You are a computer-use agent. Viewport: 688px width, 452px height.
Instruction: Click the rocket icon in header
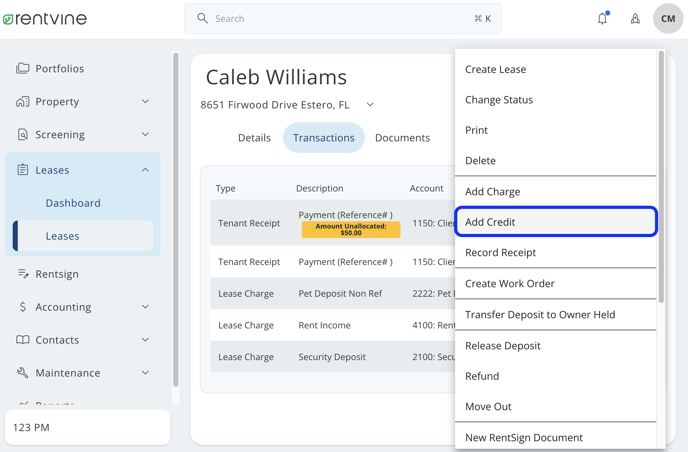tap(635, 18)
